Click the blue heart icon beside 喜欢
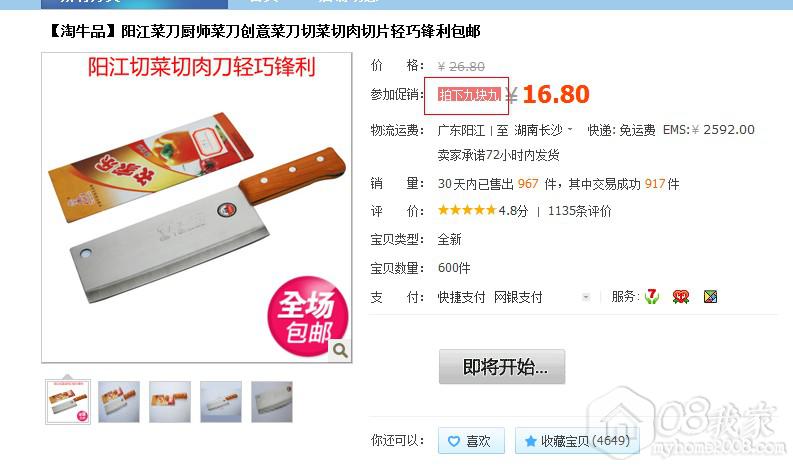Screen dimensions: 793x465 click(x=454, y=441)
